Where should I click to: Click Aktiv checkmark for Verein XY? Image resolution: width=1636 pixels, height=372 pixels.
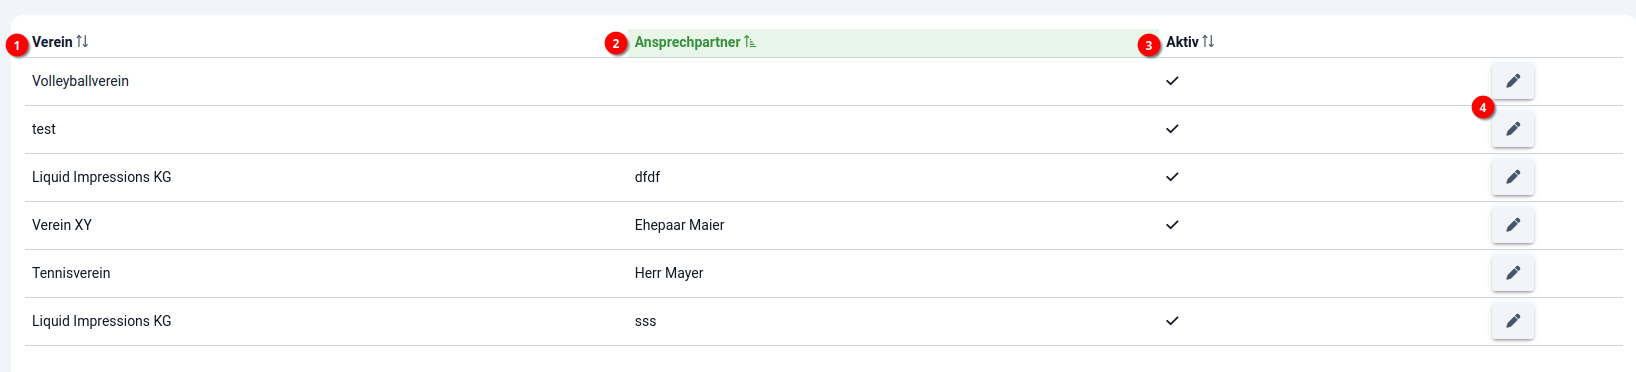[1172, 225]
